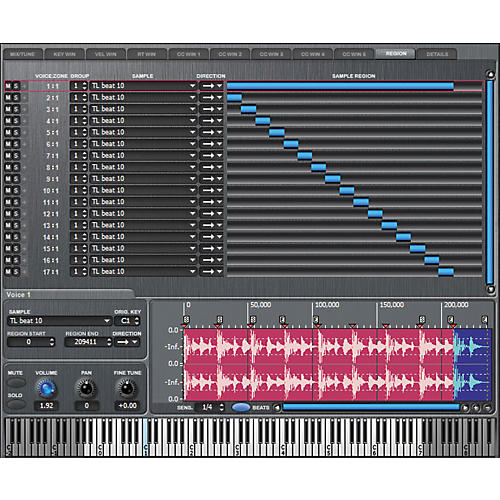Switch to the RT WIN tab
500x500 pixels.
pyautogui.click(x=147, y=54)
